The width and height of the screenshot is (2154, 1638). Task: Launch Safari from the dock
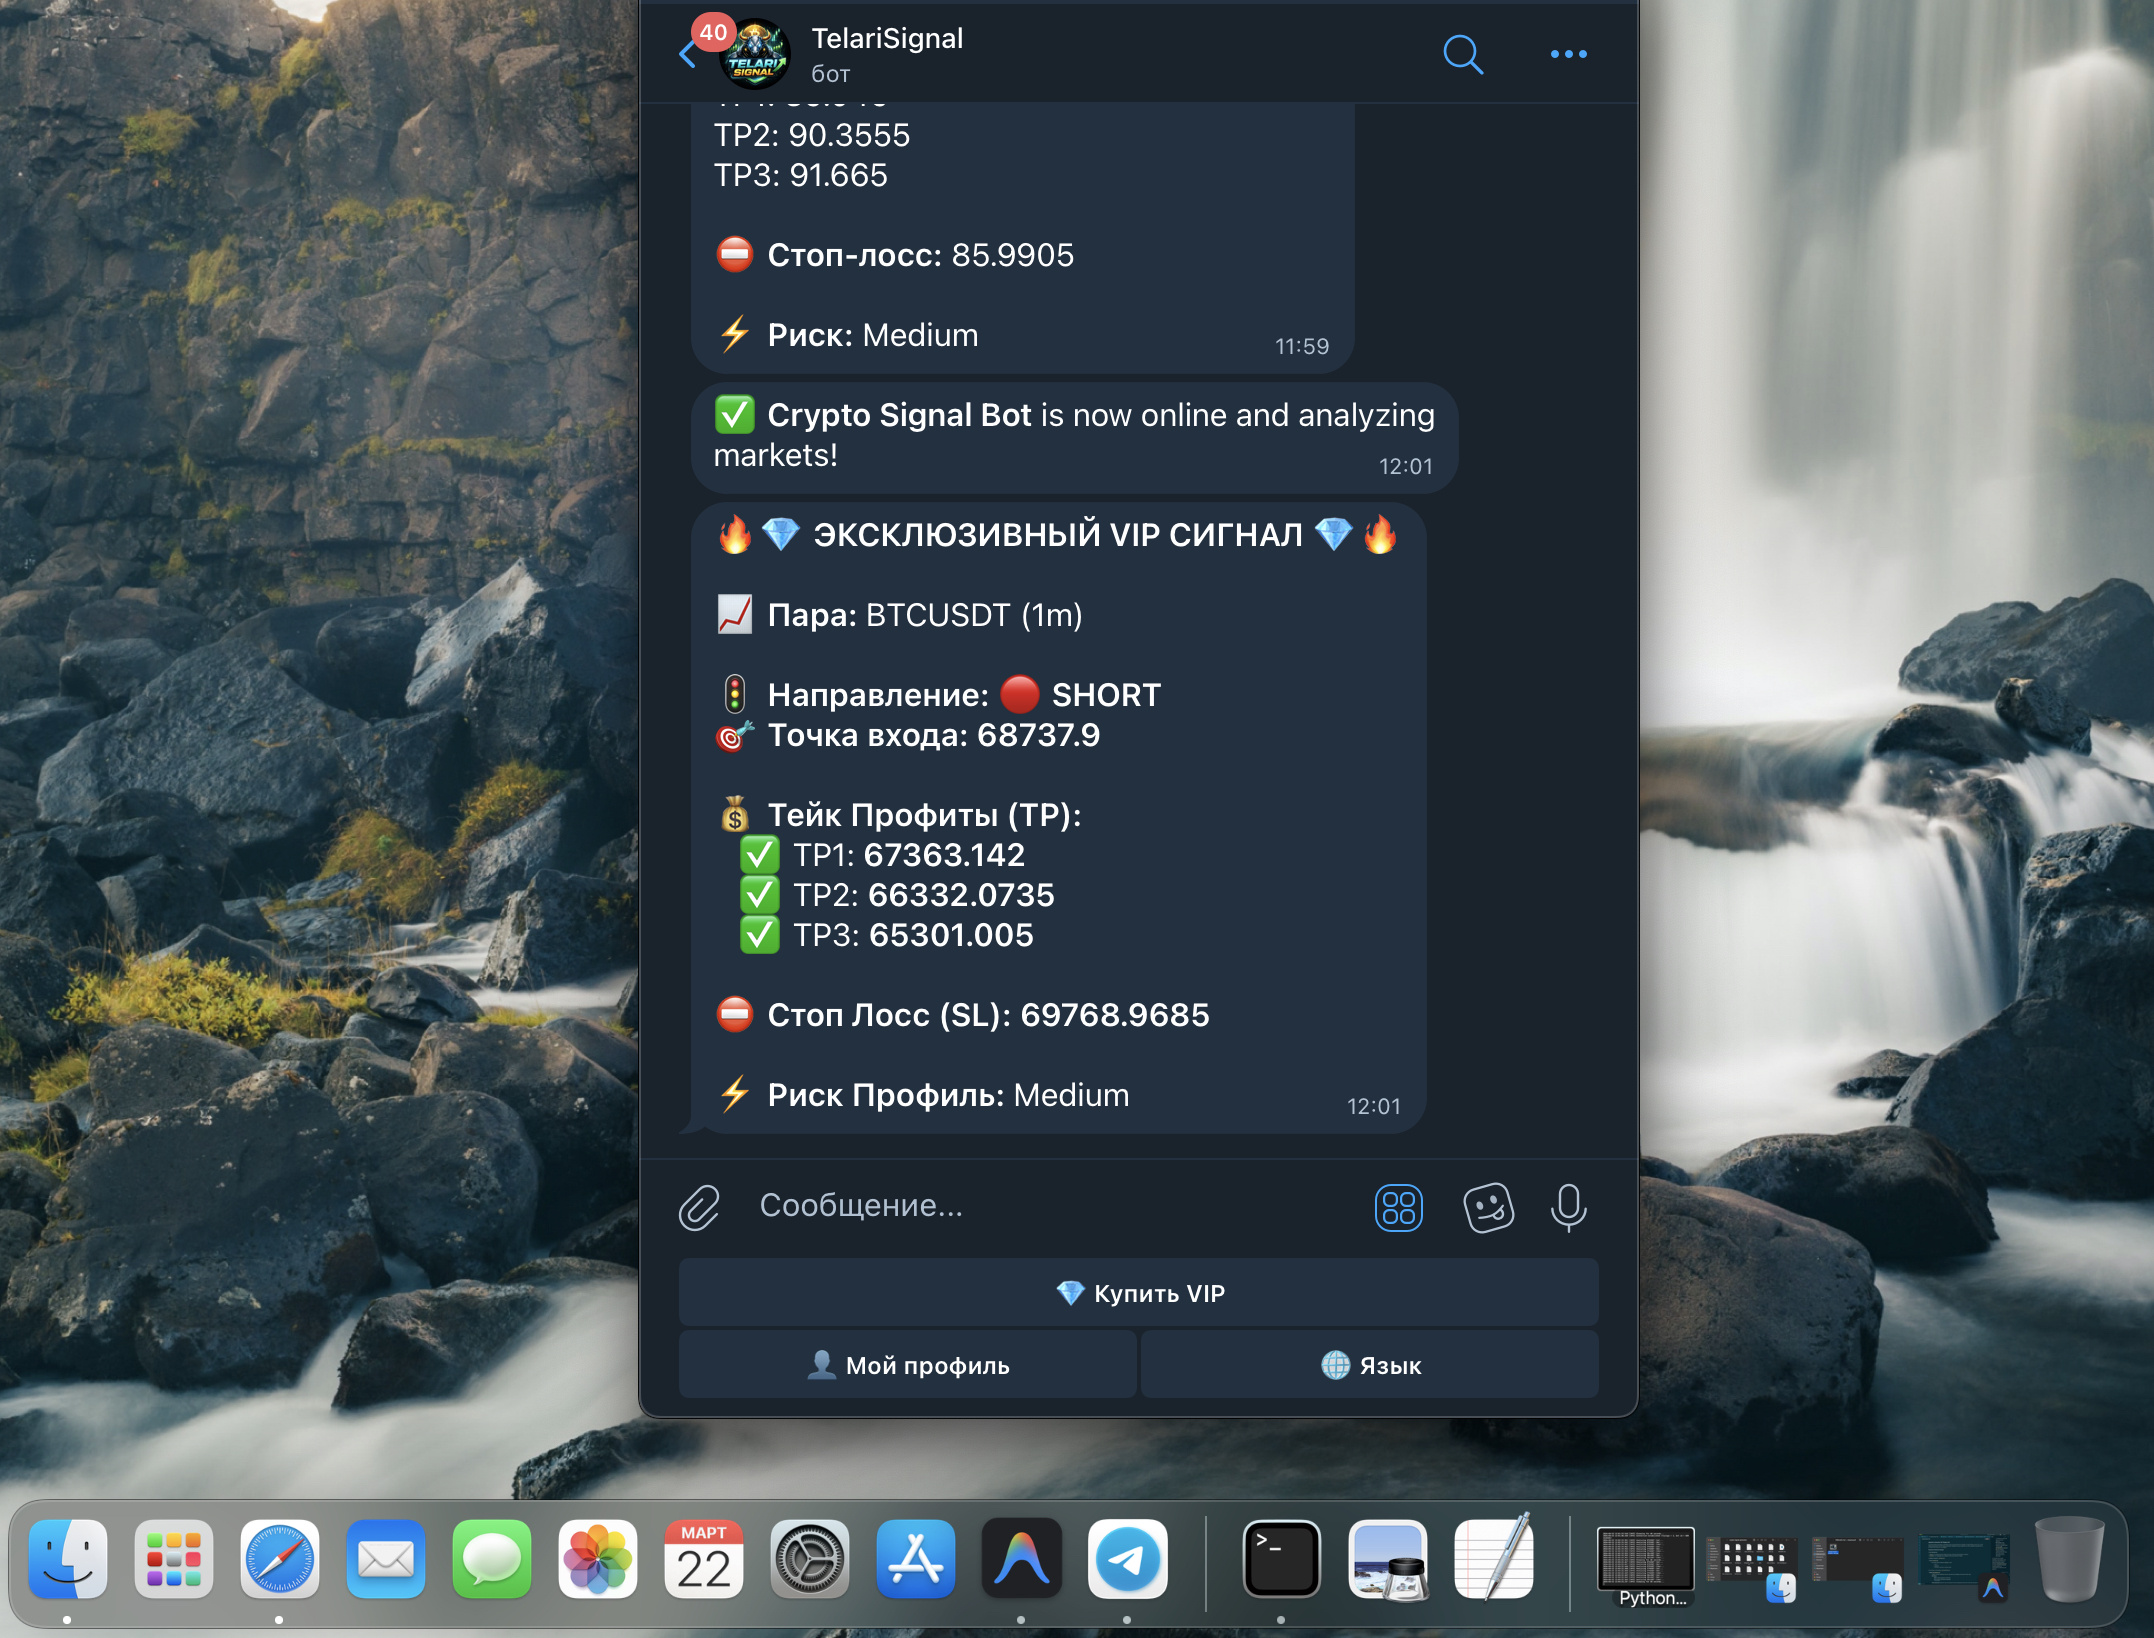[x=279, y=1559]
